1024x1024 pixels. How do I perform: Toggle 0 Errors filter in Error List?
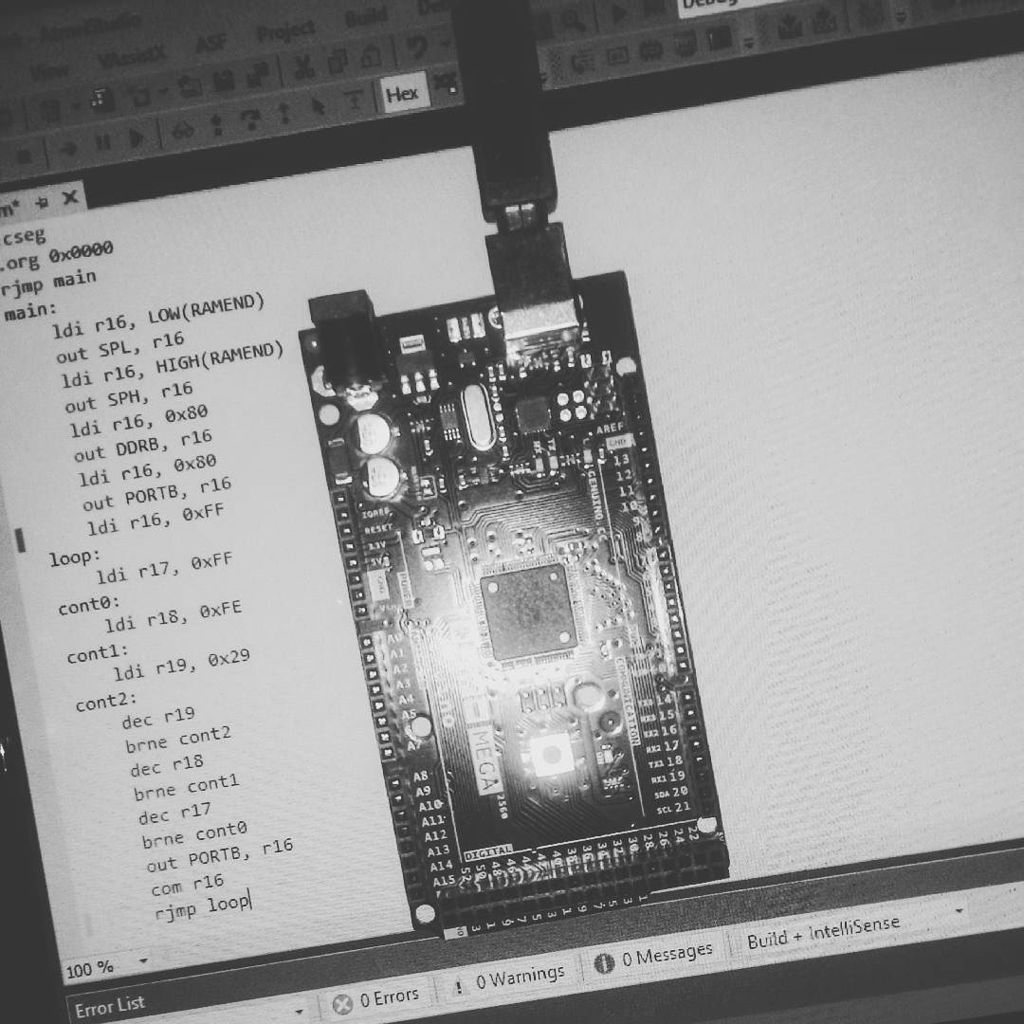pyautogui.click(x=376, y=999)
